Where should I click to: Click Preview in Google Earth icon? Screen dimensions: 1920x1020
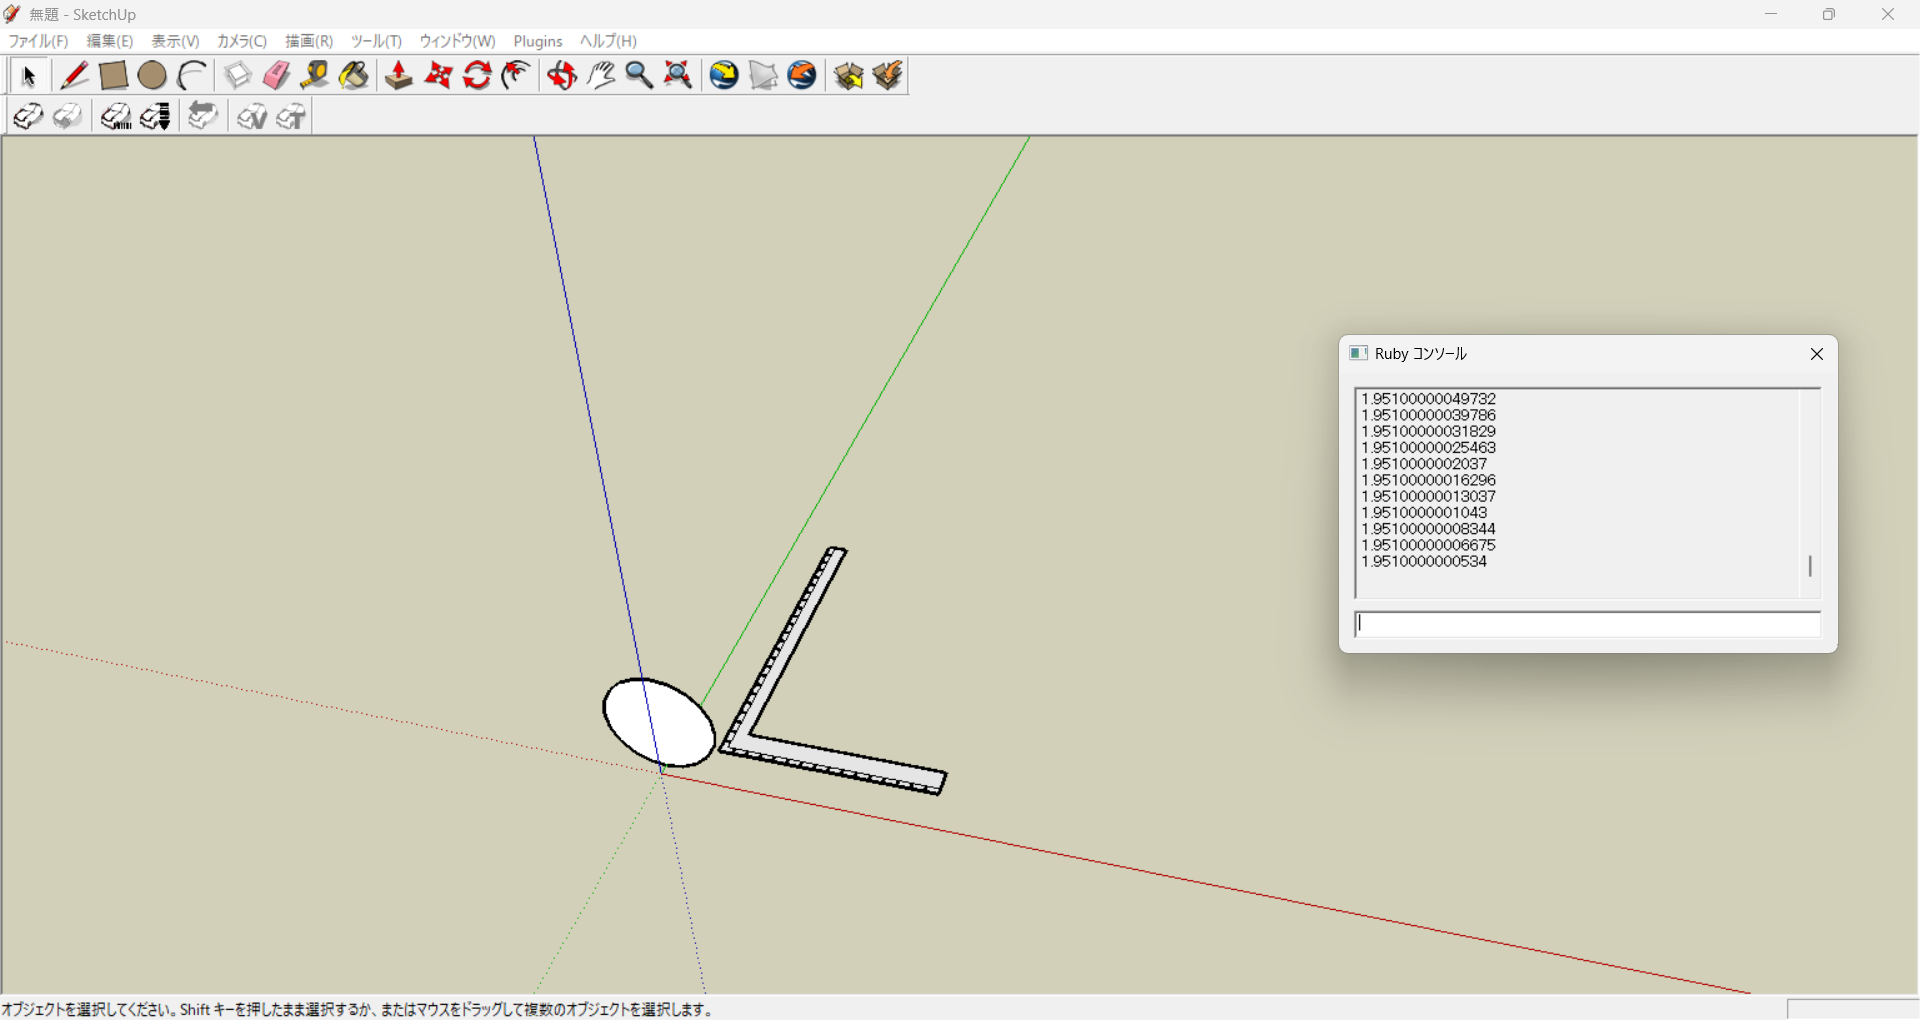point(802,76)
